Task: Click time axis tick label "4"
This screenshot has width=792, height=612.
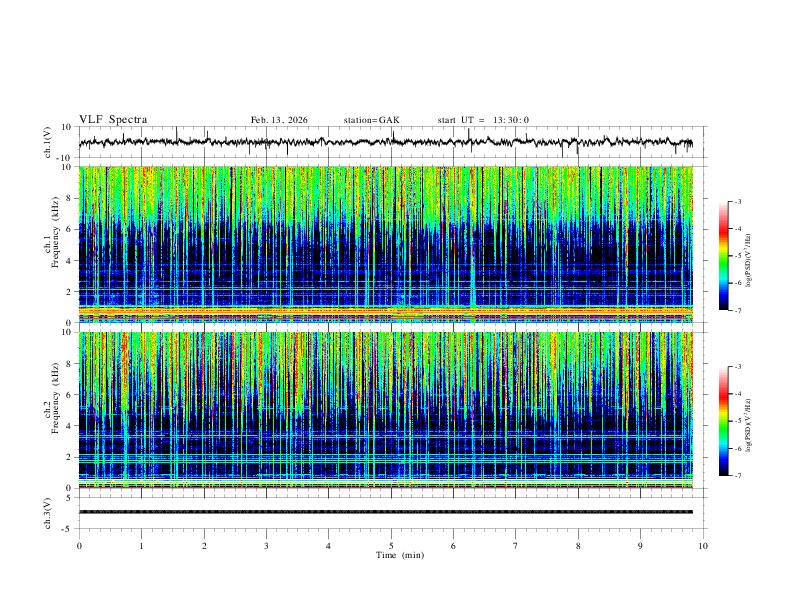Action: coord(328,546)
